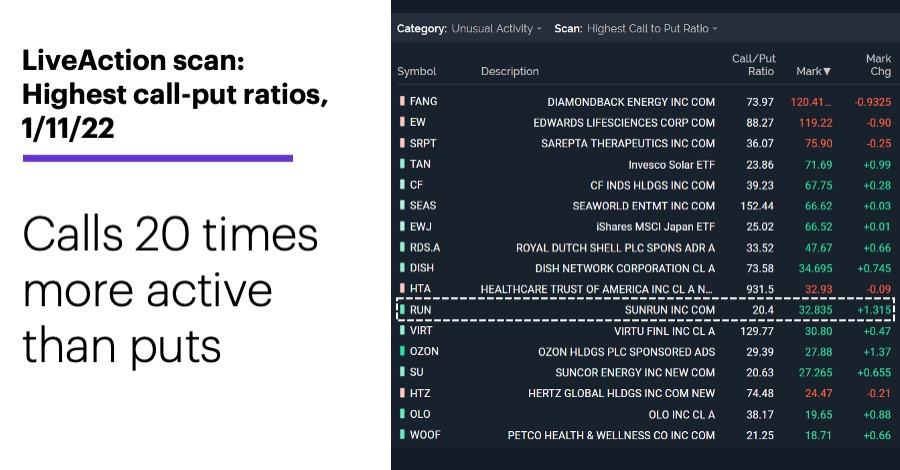Viewport: 900px width, 470px height.
Task: Click call/put ratio value 129.77
Action: [x=757, y=331]
